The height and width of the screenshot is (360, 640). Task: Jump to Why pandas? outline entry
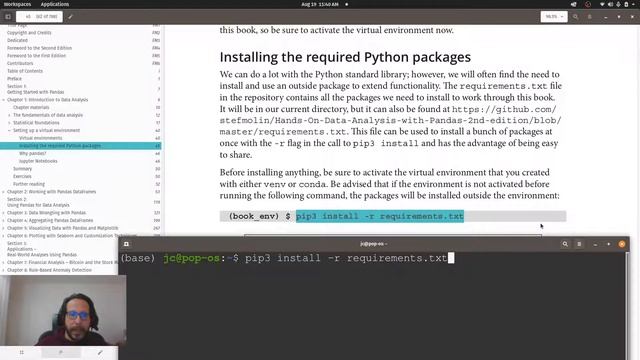pyautogui.click(x=33, y=153)
